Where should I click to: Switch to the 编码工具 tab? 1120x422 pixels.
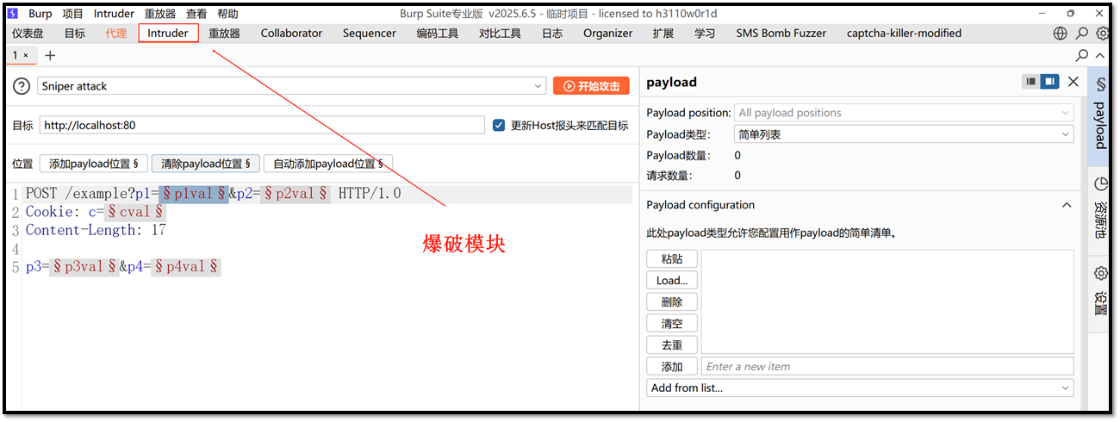point(438,34)
